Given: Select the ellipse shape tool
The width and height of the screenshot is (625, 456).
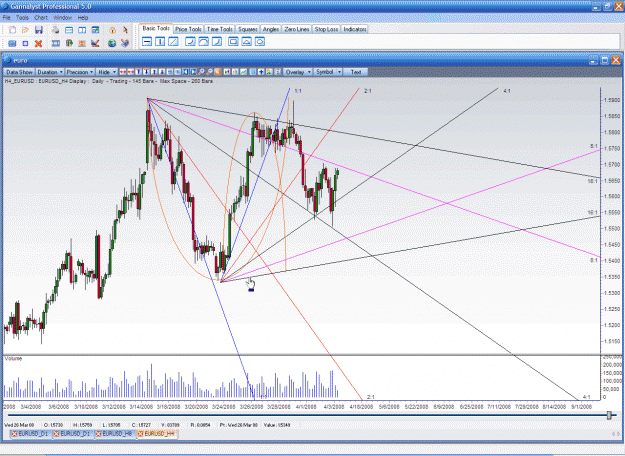Looking at the screenshot, I should pyautogui.click(x=260, y=41).
